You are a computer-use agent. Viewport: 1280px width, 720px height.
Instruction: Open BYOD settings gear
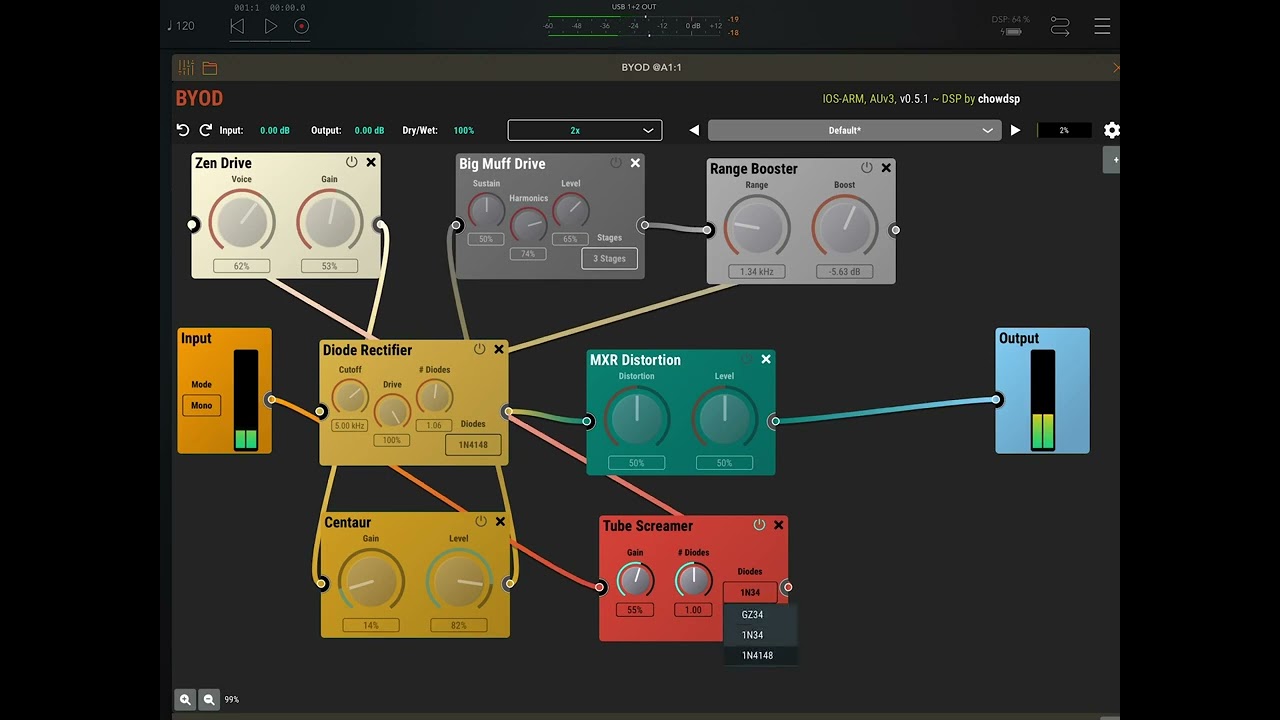1112,130
